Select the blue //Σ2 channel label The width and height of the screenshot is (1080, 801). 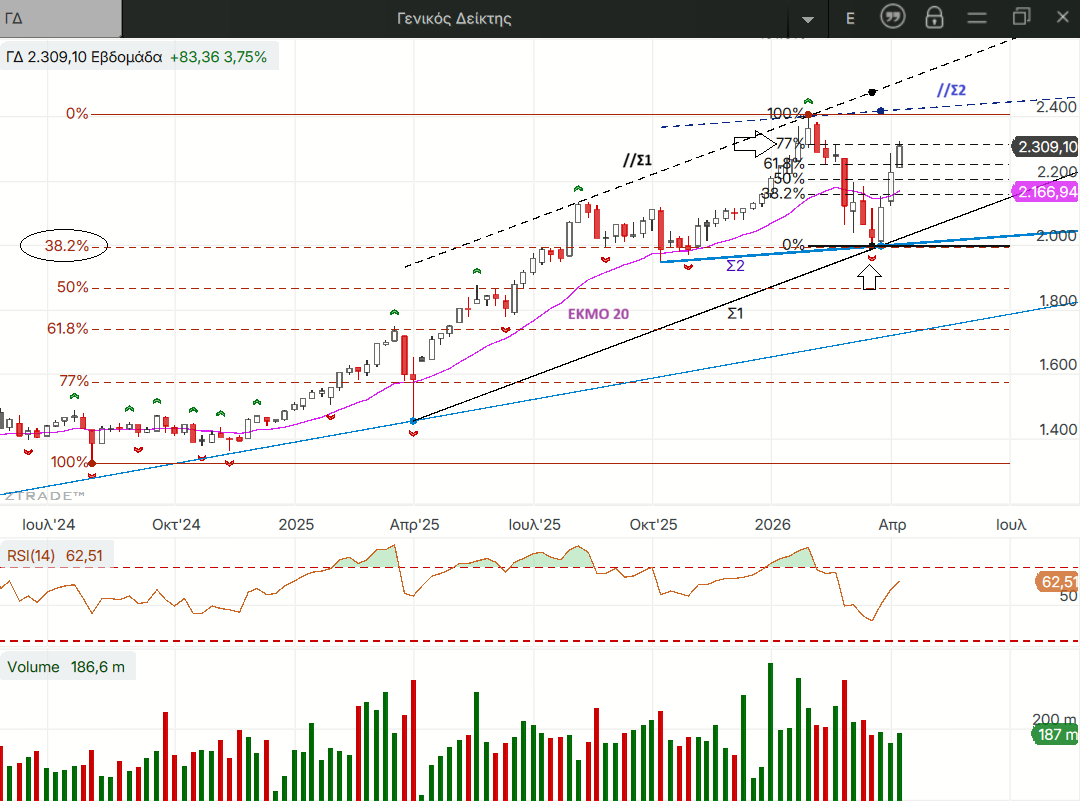951,90
